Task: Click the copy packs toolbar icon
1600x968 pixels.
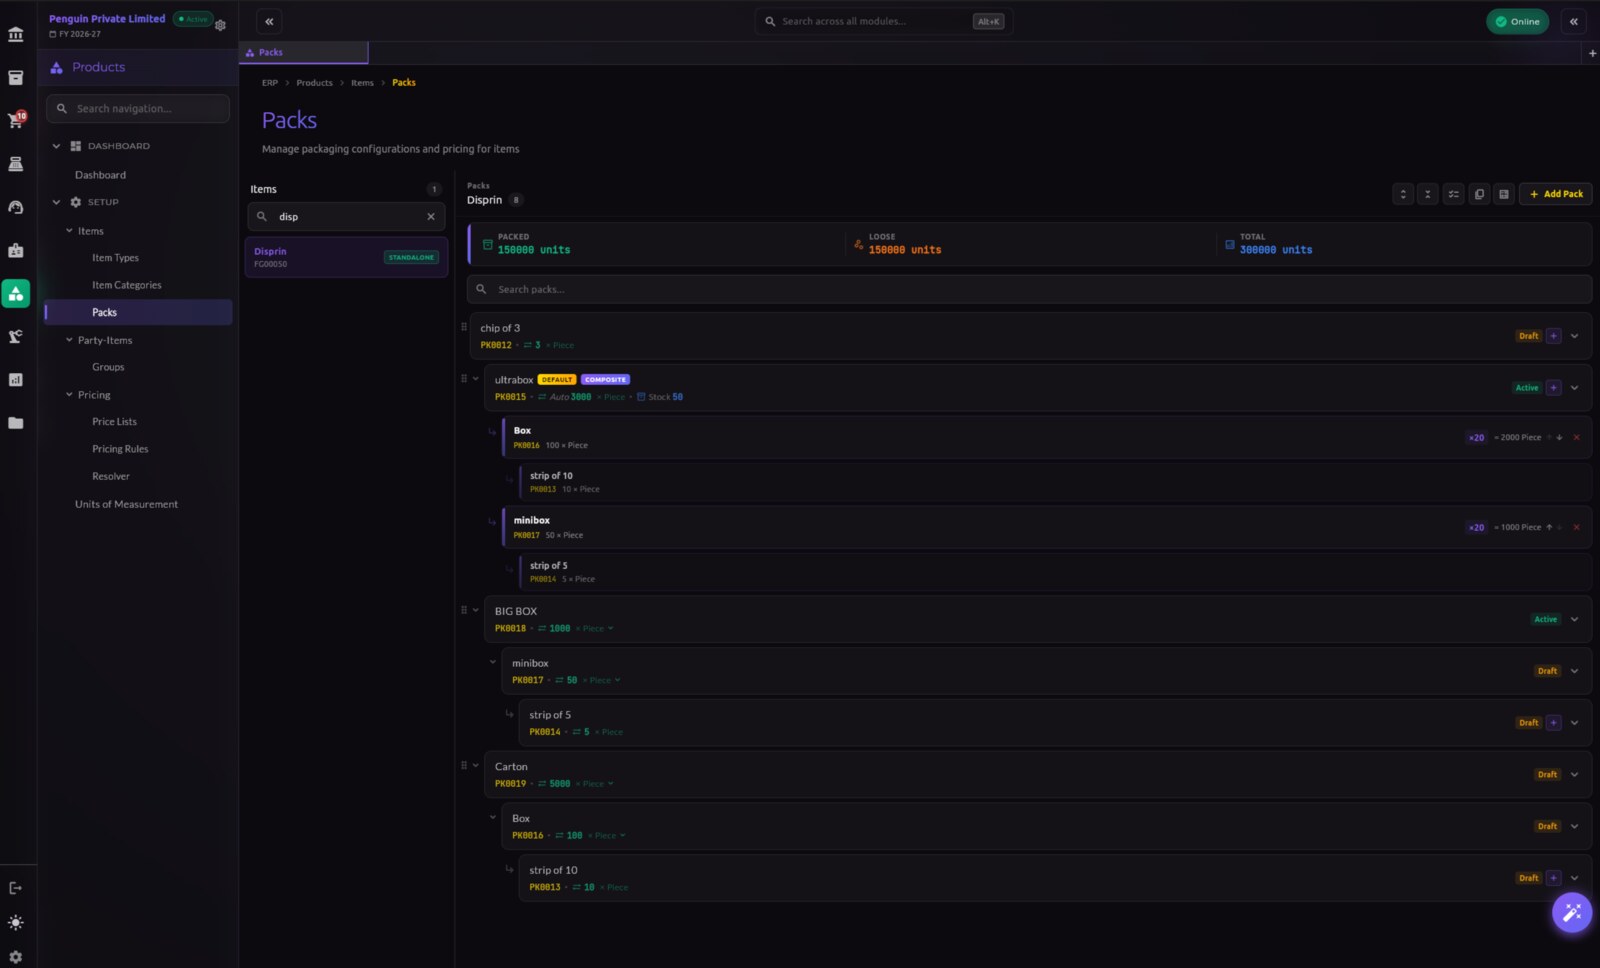Action: pos(1479,194)
